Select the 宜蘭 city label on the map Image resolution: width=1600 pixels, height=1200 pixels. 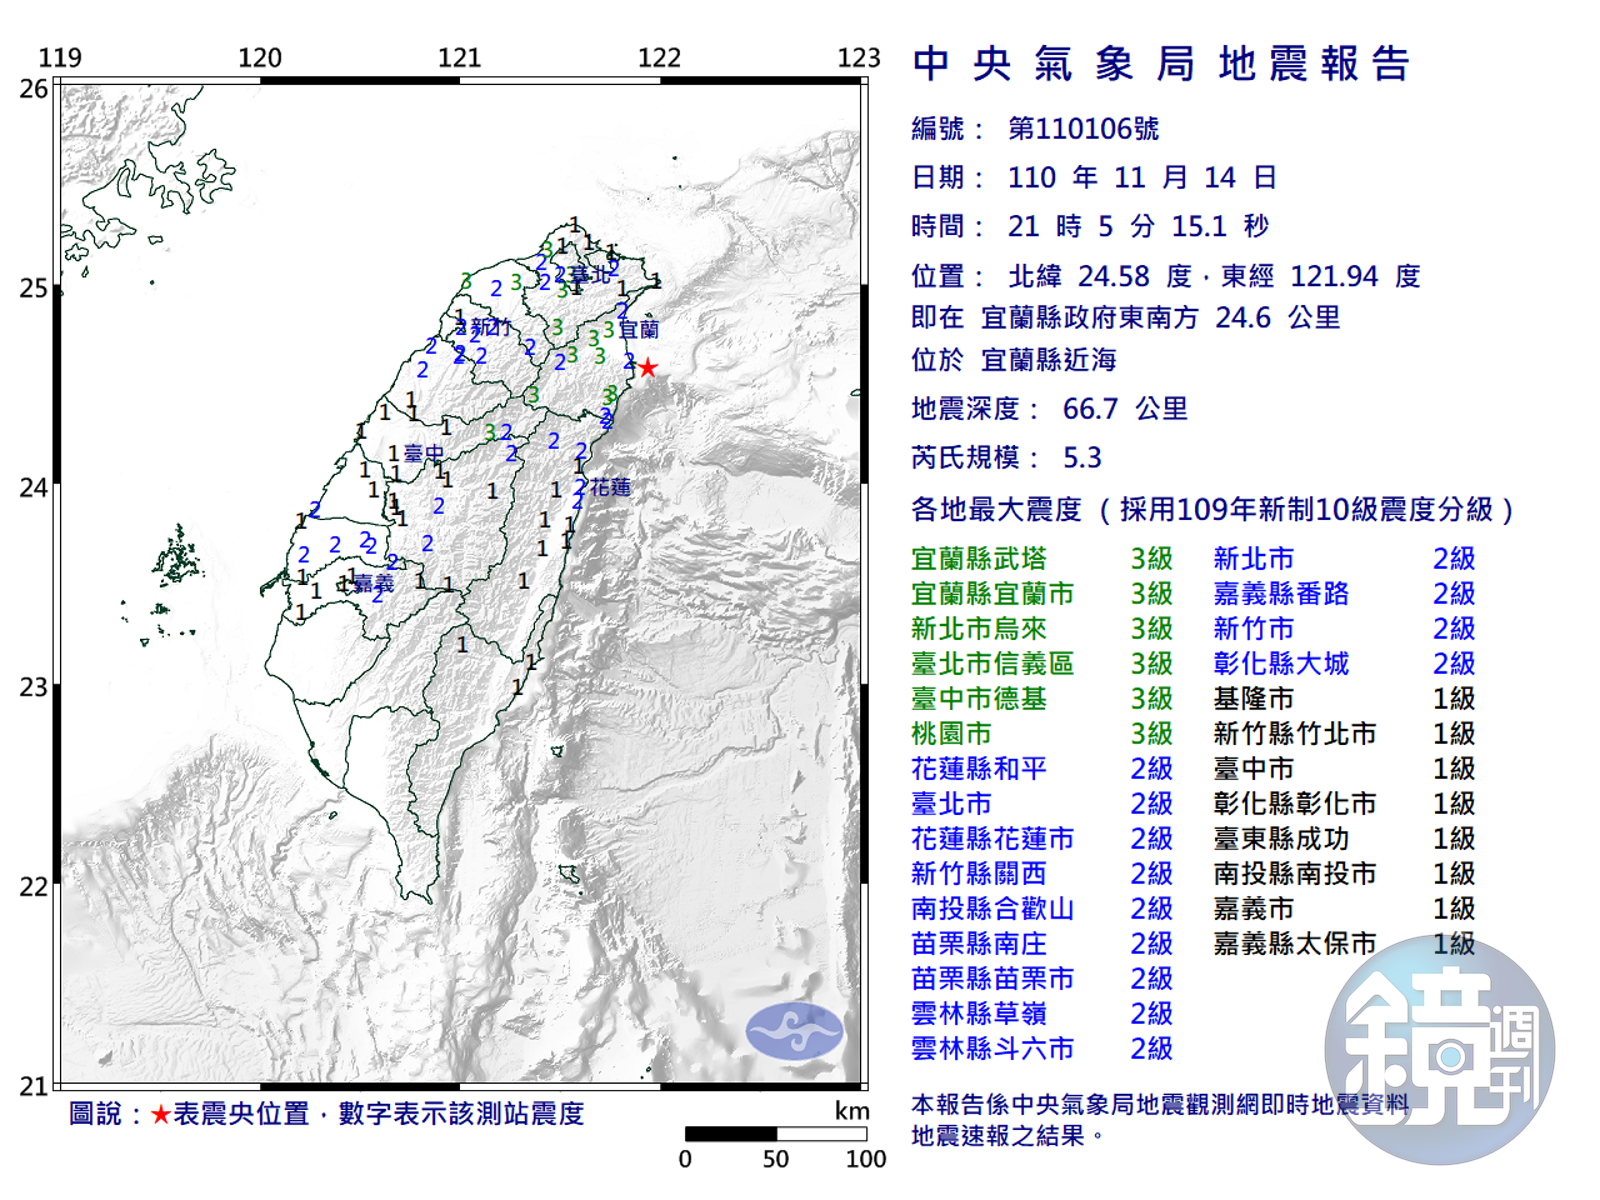(x=638, y=329)
